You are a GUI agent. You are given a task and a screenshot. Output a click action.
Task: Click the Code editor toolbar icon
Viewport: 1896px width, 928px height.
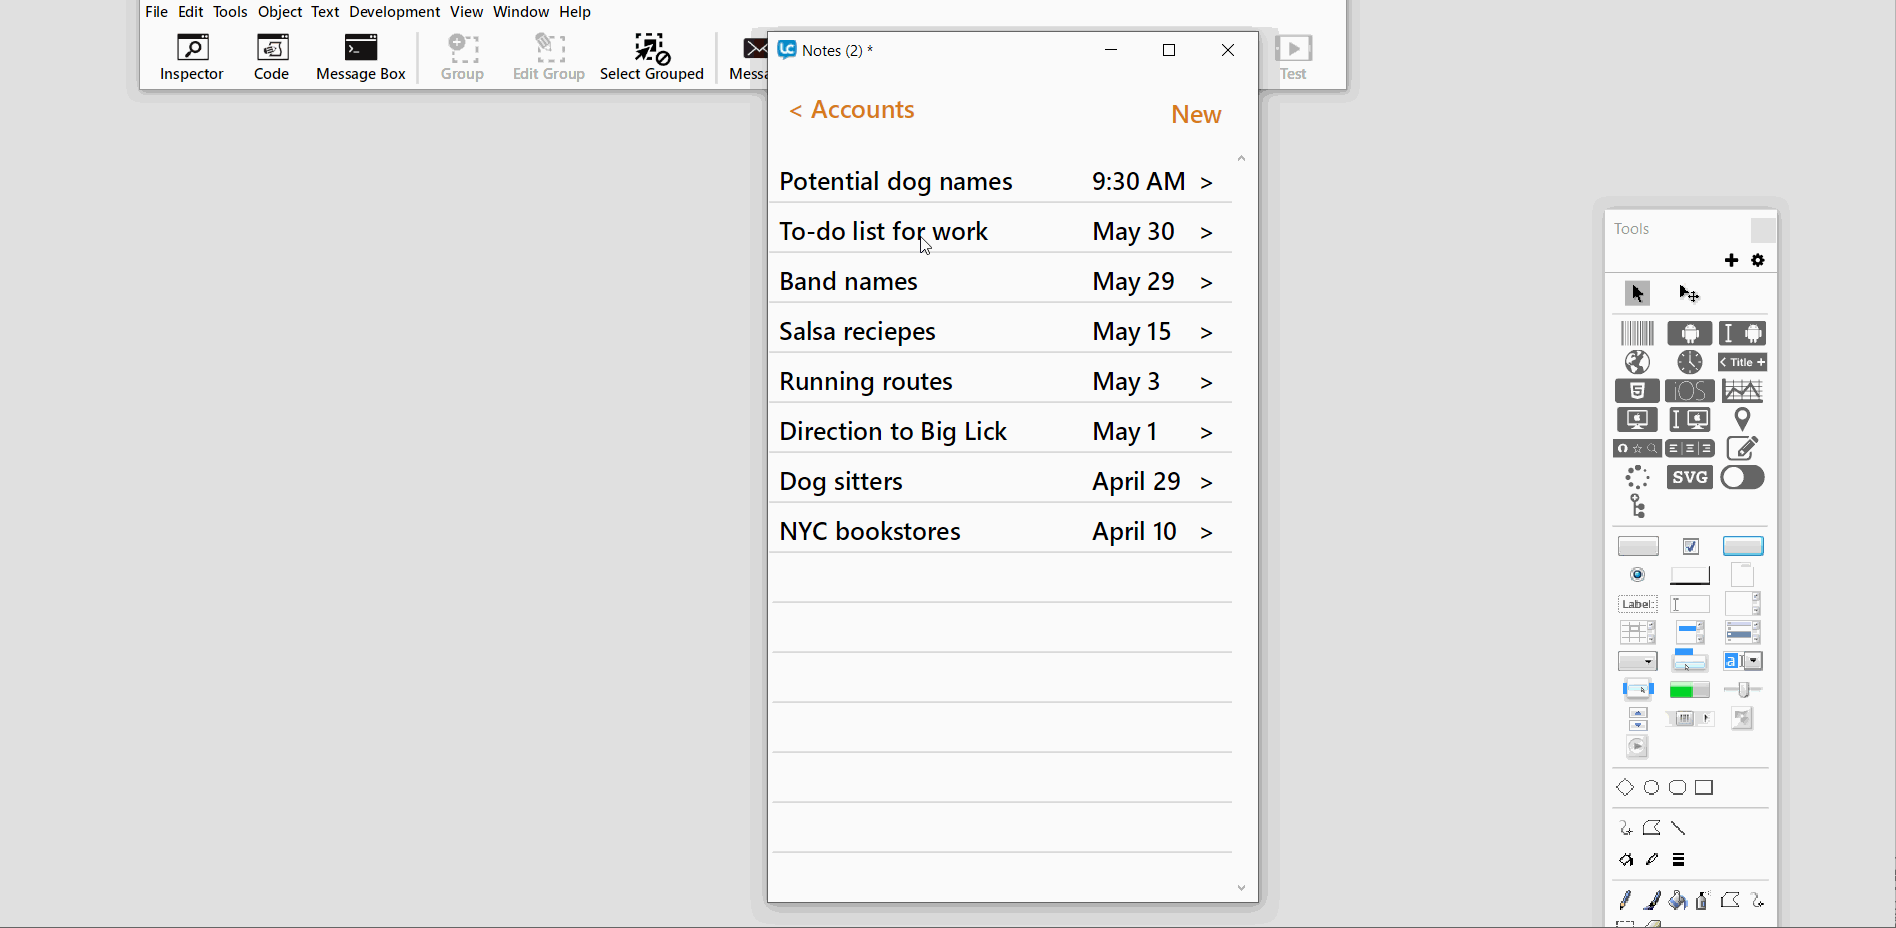[x=271, y=57]
